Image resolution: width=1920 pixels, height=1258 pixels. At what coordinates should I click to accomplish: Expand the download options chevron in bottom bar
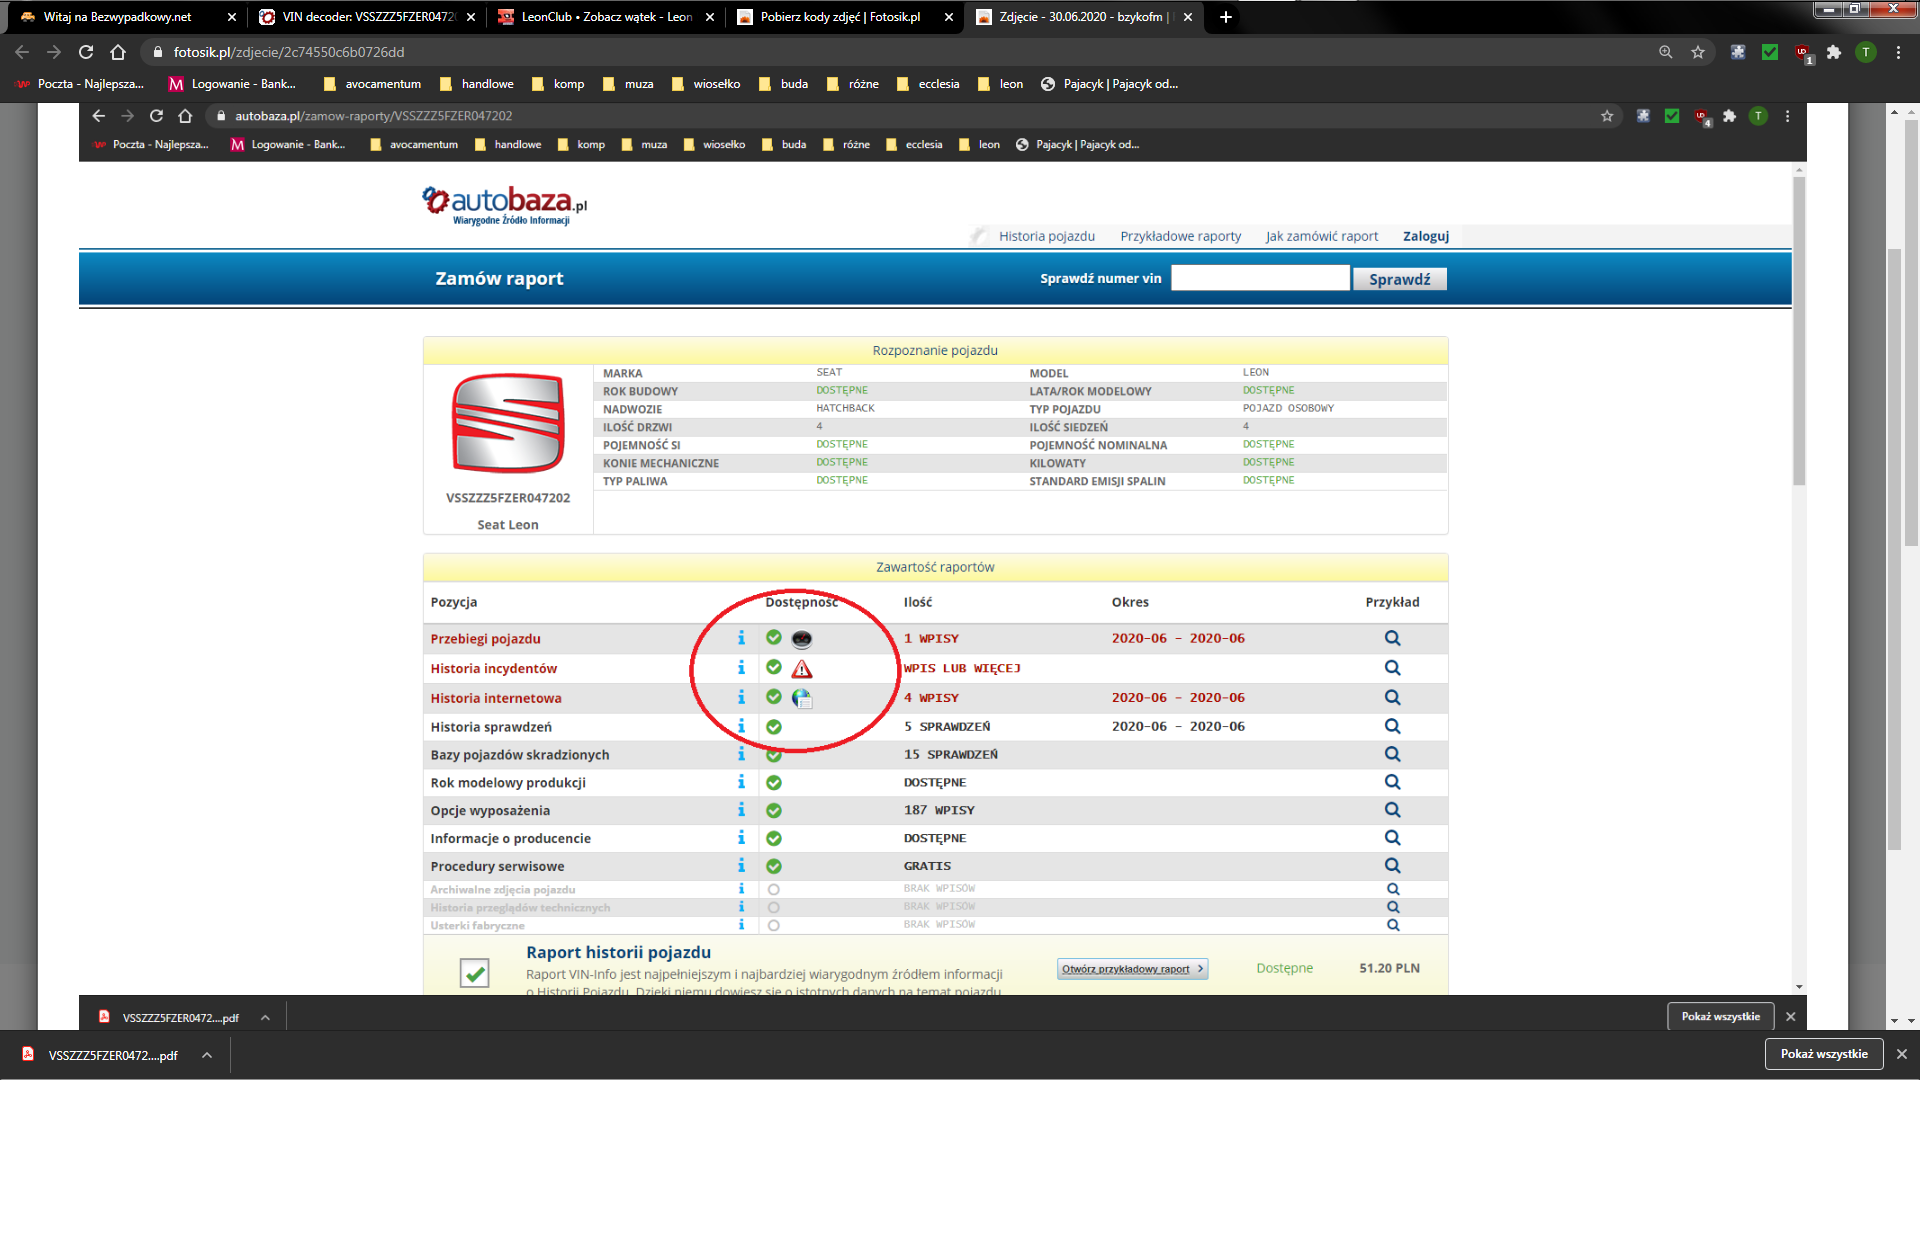coord(207,1055)
